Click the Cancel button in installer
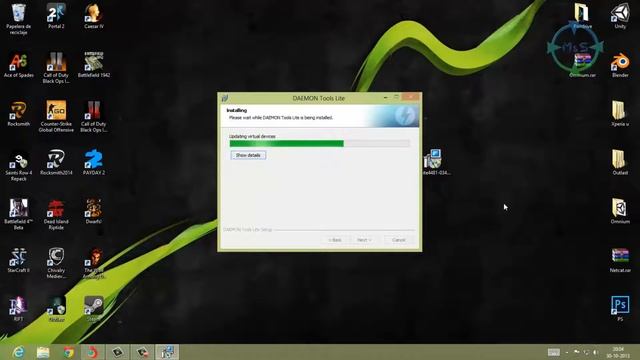This screenshot has width=640, height=360. 399,240
